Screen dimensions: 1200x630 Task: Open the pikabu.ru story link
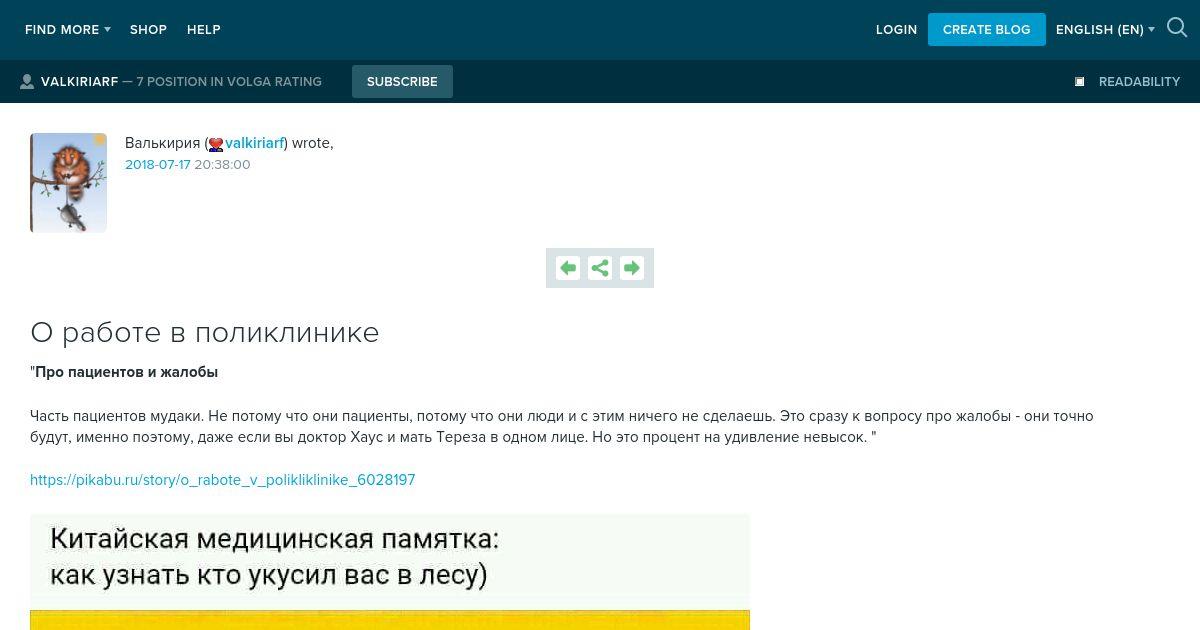222,480
